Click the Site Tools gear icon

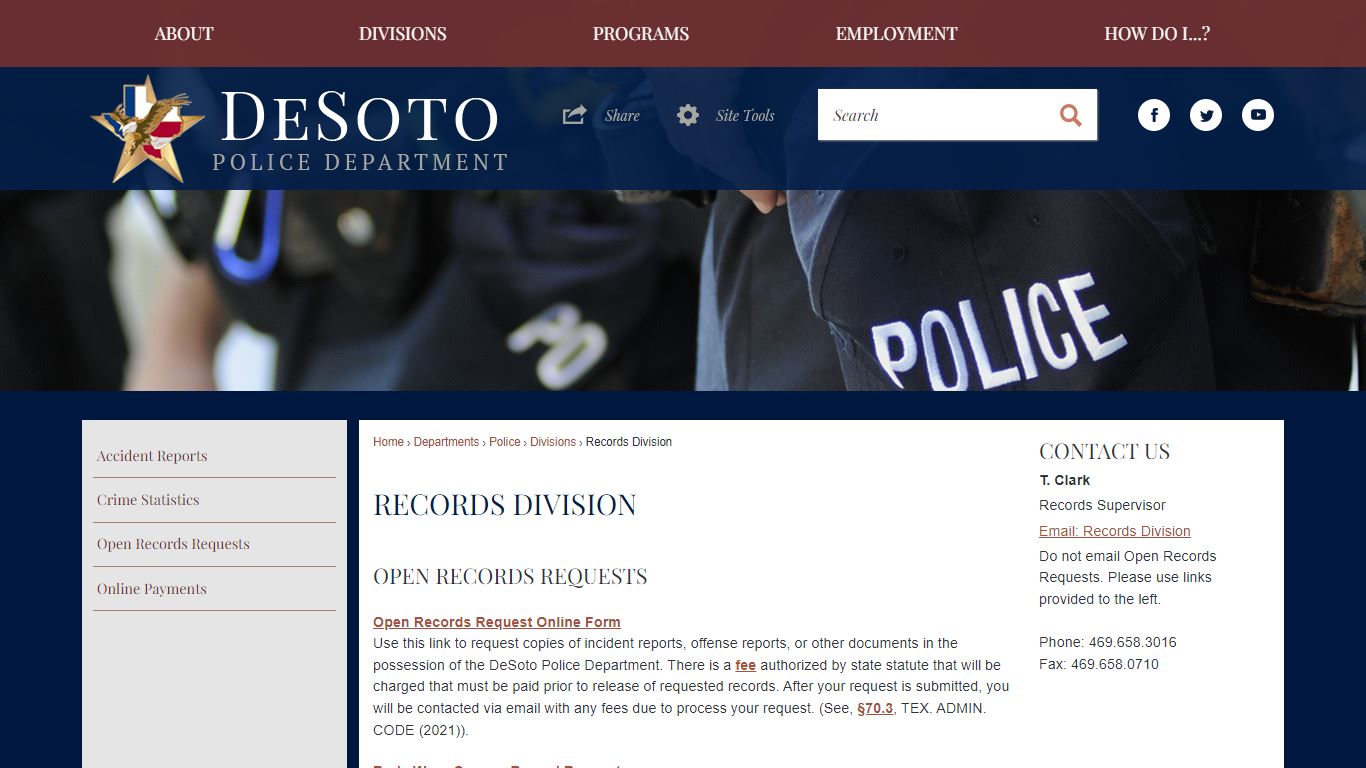pyautogui.click(x=688, y=115)
